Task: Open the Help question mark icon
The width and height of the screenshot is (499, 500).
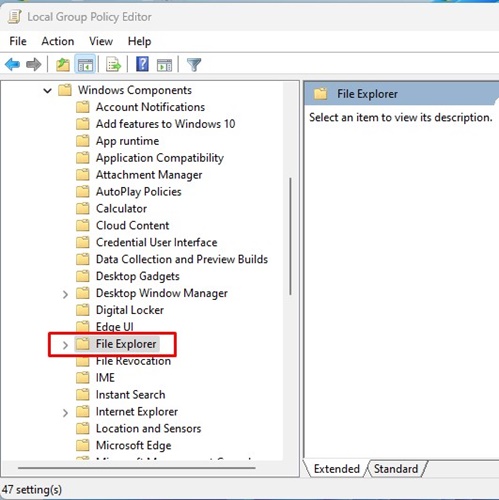Action: [142, 64]
